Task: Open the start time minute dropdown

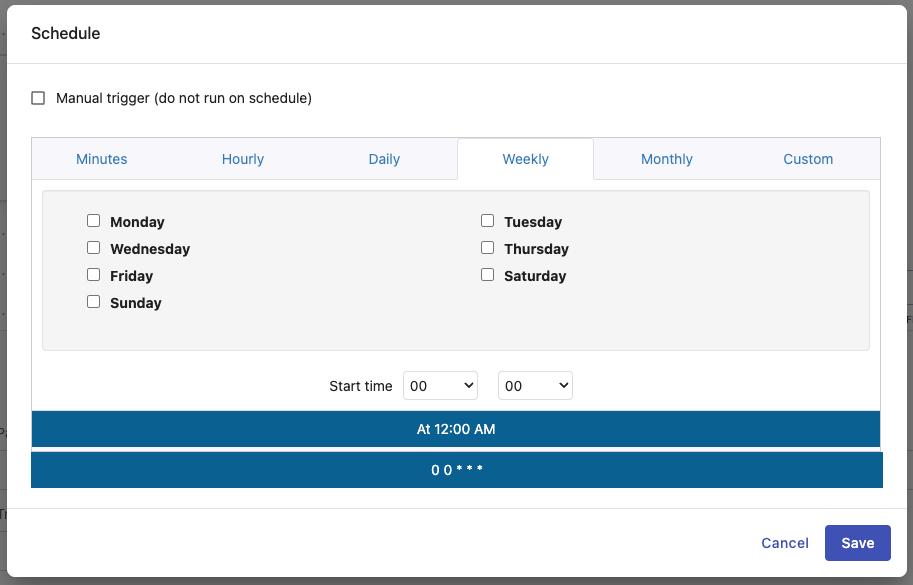Action: [535, 386]
